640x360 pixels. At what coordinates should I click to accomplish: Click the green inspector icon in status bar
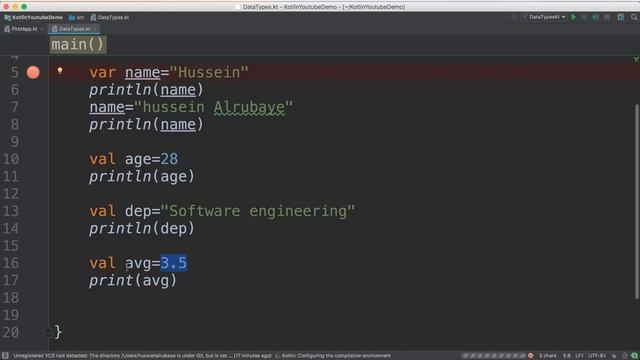tap(635, 356)
